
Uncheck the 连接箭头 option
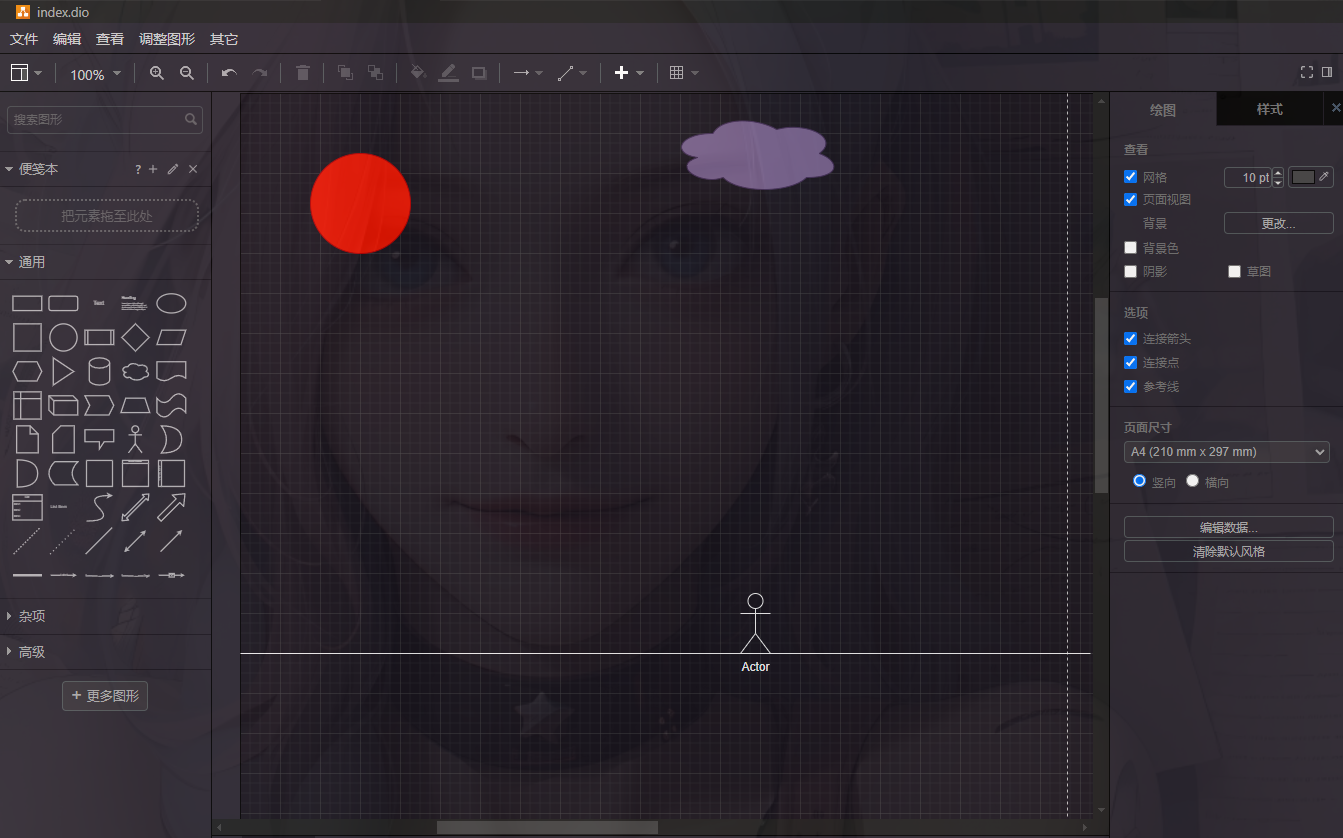[x=1130, y=338]
